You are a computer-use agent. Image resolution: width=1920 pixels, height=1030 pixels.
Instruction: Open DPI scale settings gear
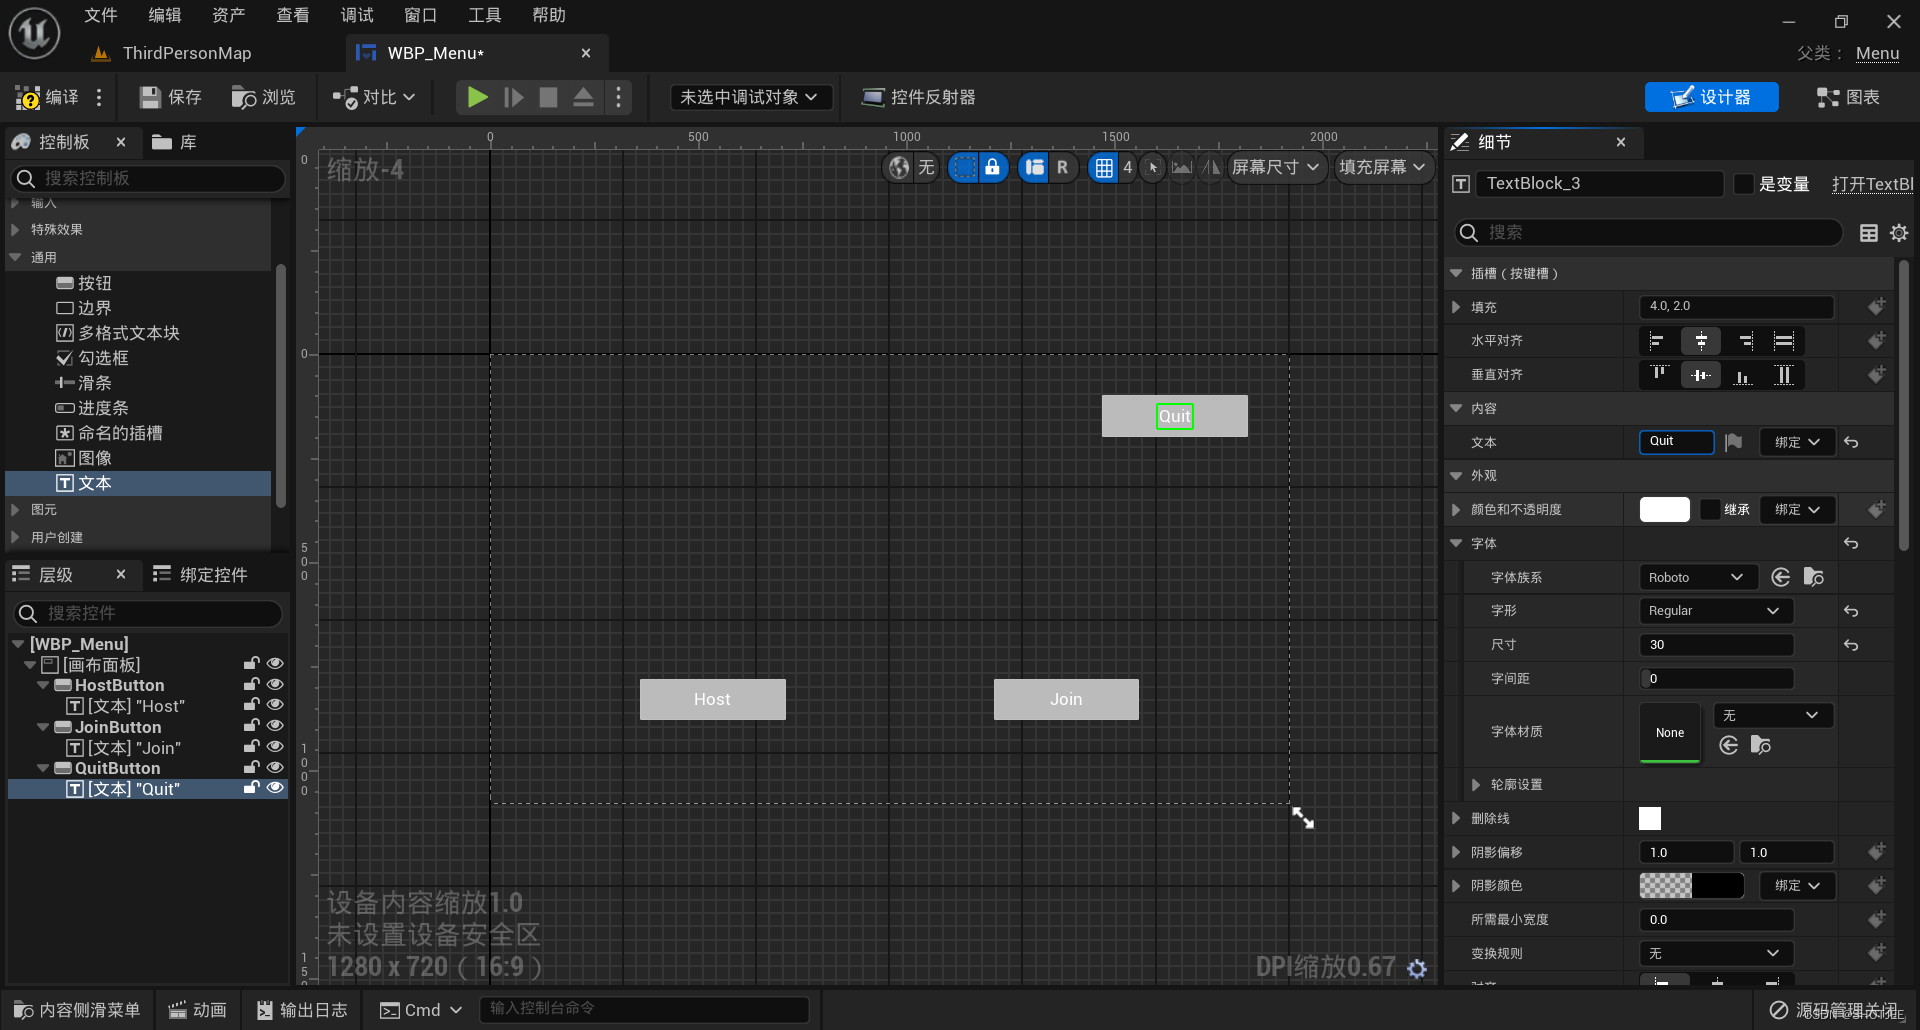1417,968
